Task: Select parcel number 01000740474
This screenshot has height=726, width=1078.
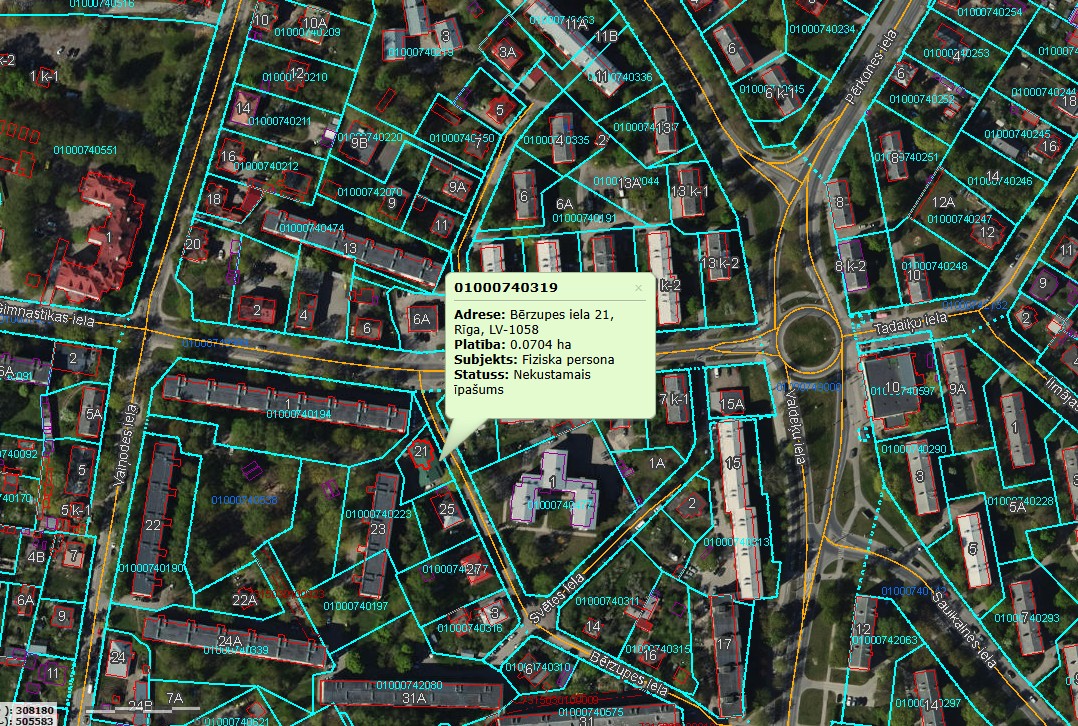Action: [x=312, y=228]
